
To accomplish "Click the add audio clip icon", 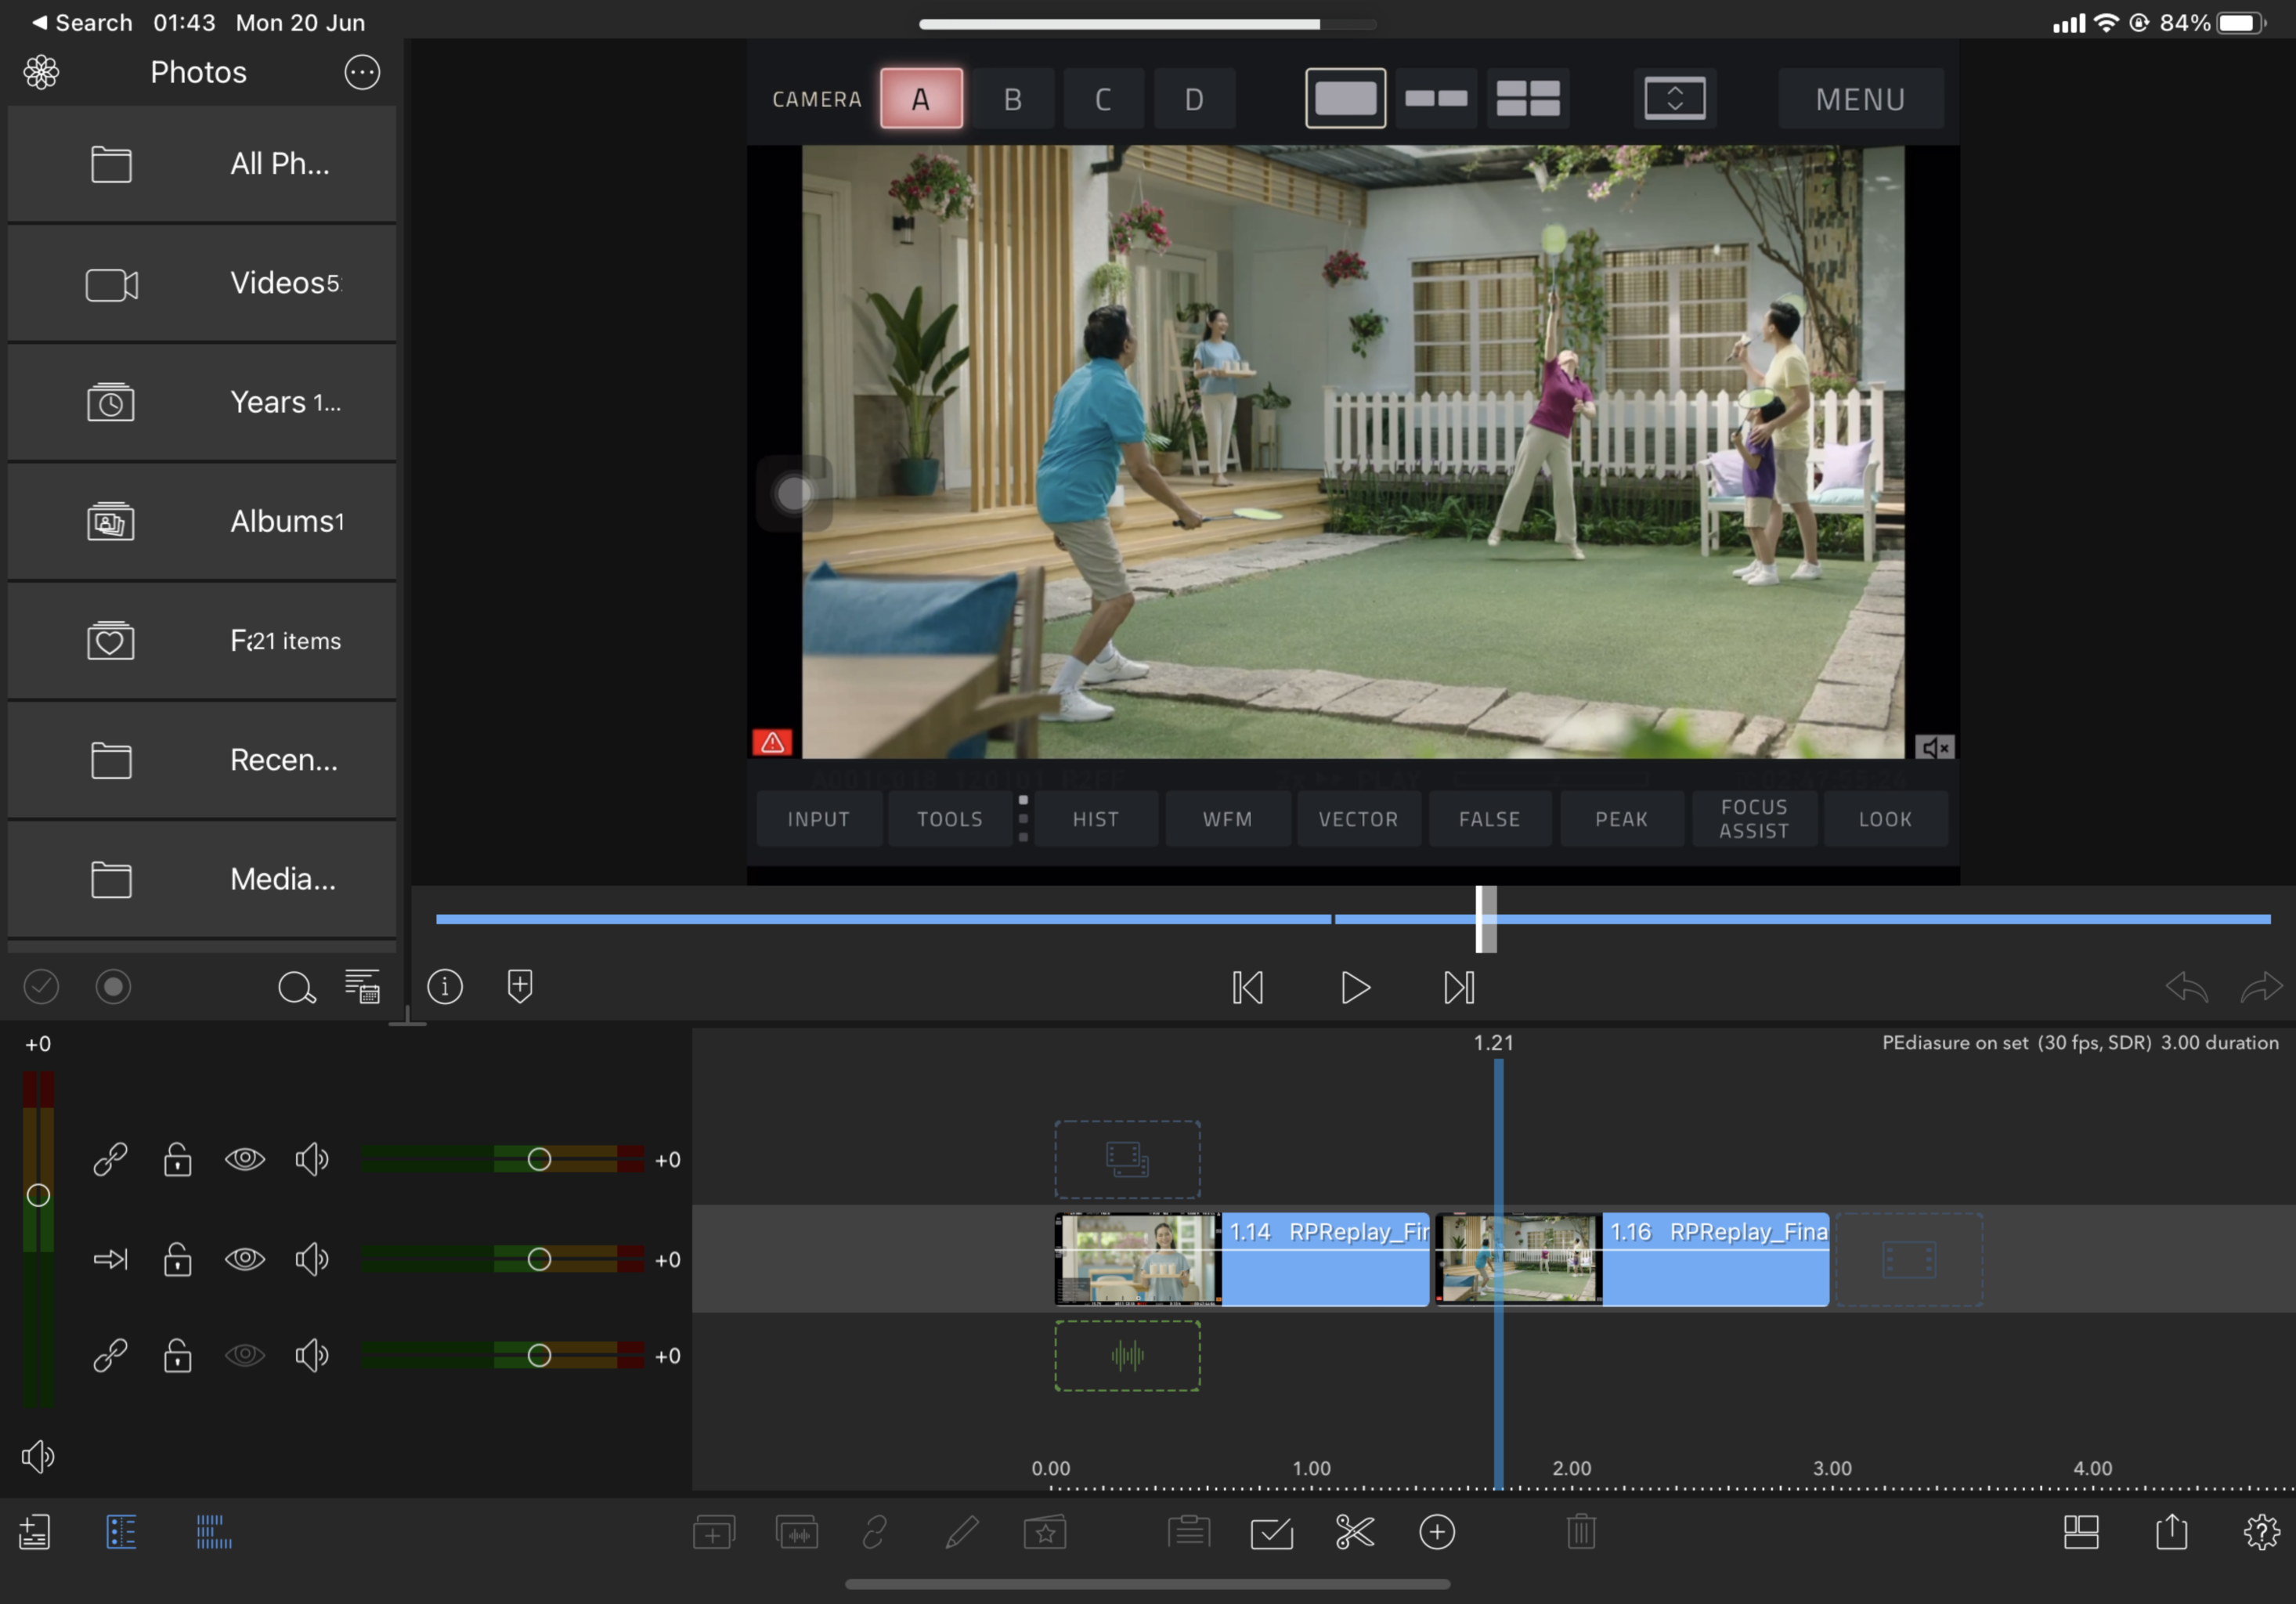I will point(797,1532).
